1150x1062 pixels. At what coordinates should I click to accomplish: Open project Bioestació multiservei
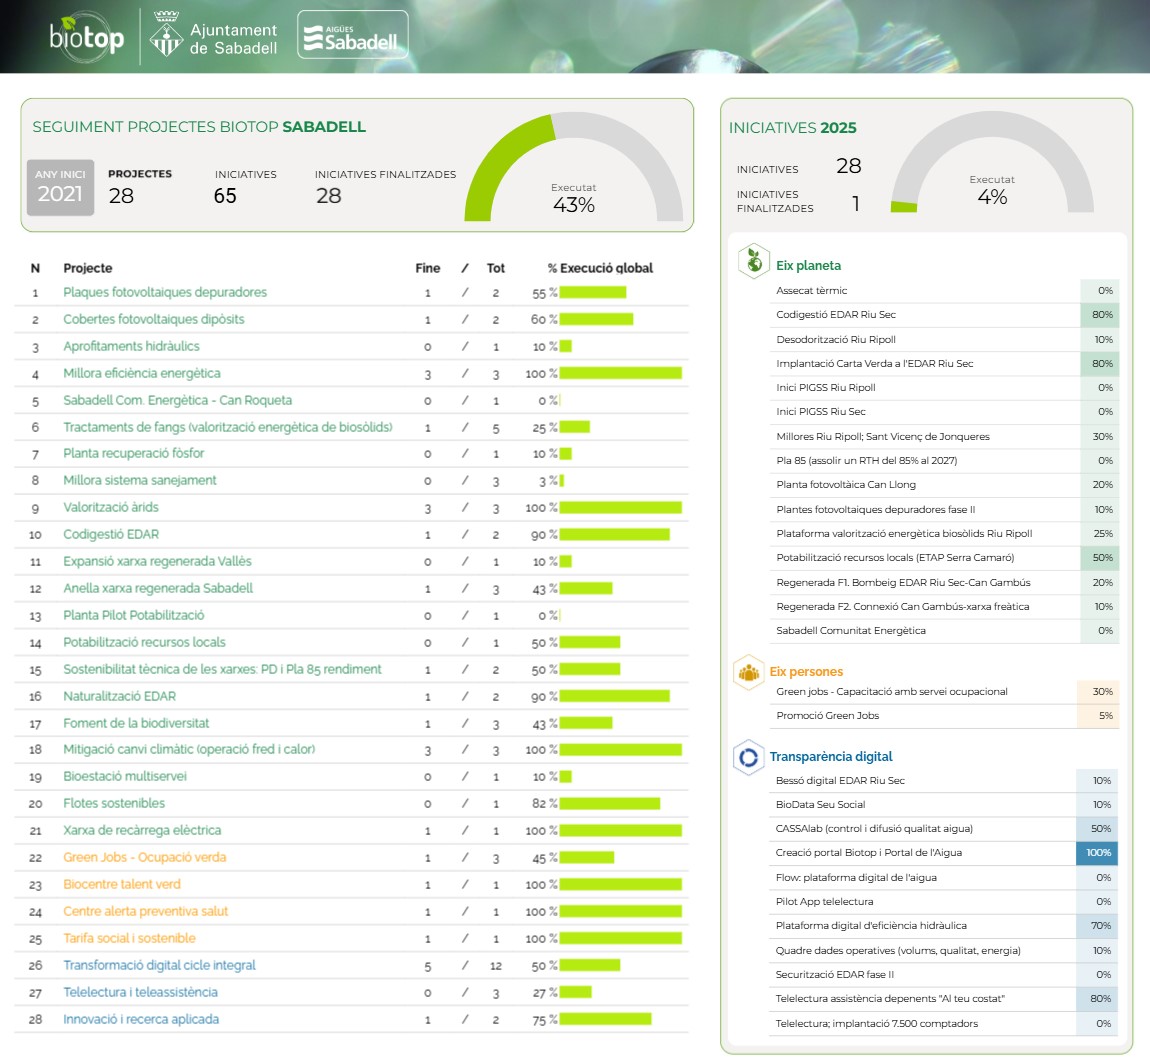click(125, 777)
